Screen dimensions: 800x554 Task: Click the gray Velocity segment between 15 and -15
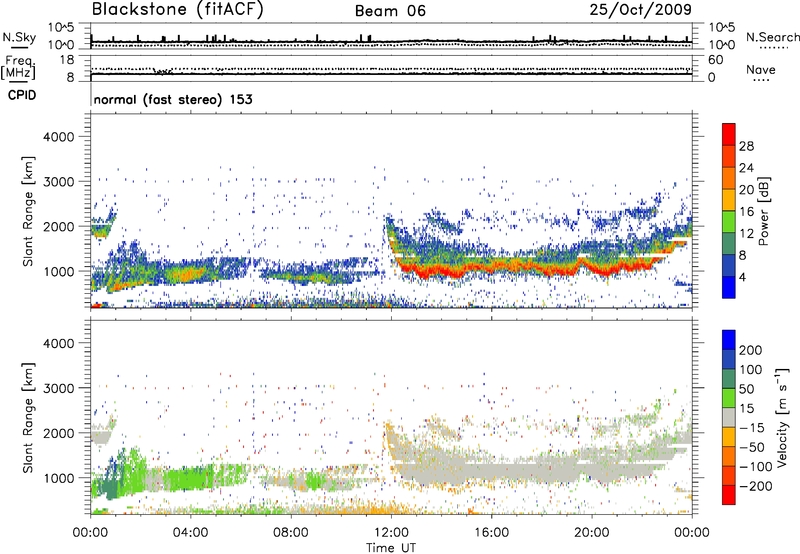[729, 417]
